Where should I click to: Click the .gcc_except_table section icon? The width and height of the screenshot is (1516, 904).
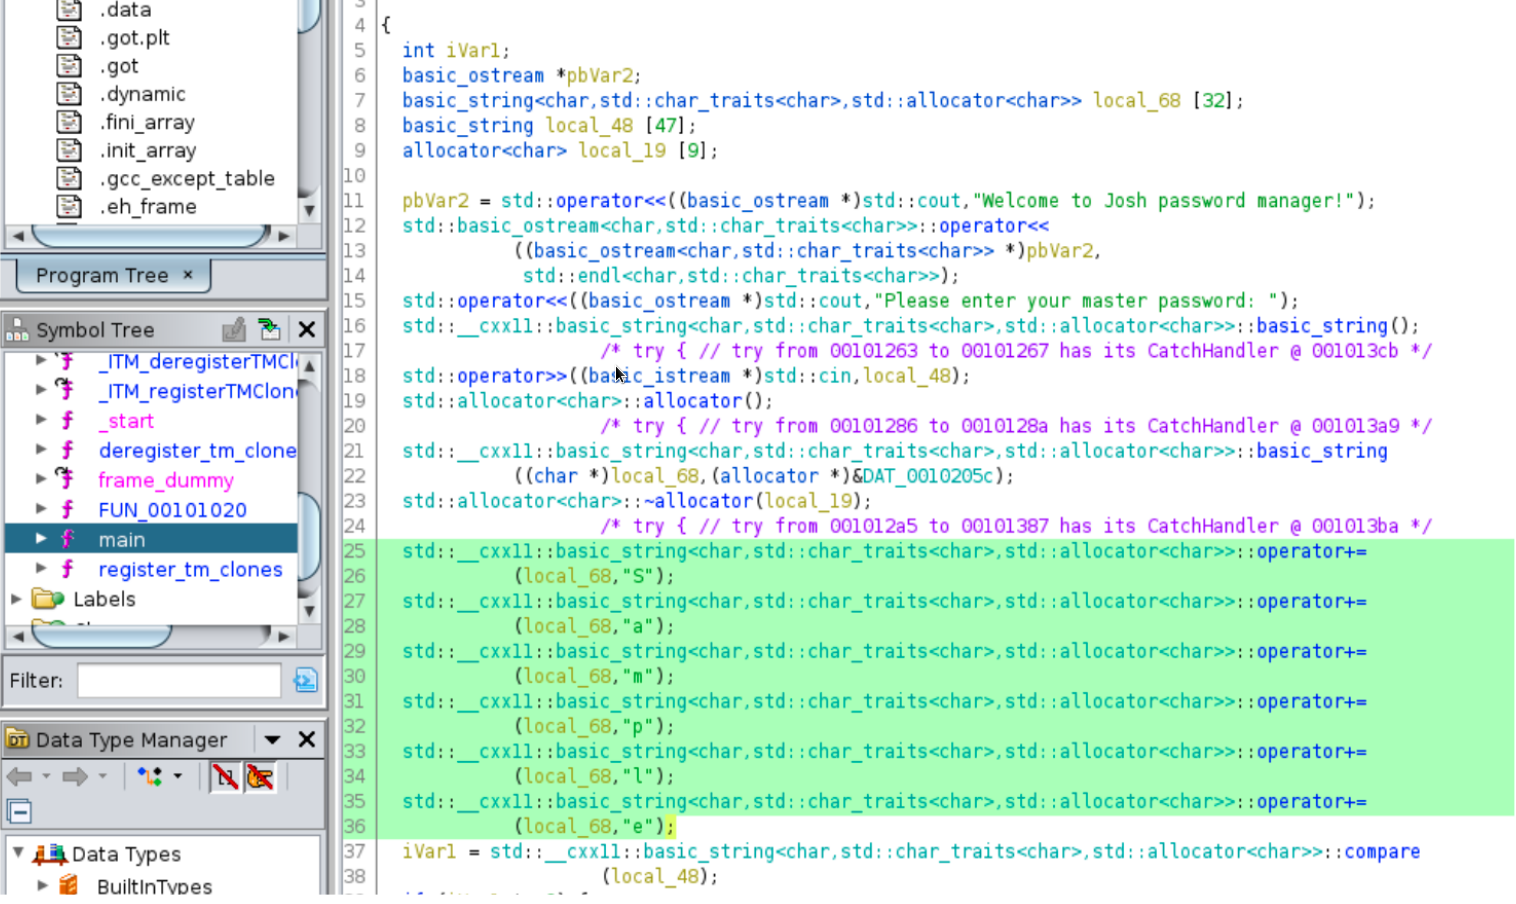click(x=69, y=178)
